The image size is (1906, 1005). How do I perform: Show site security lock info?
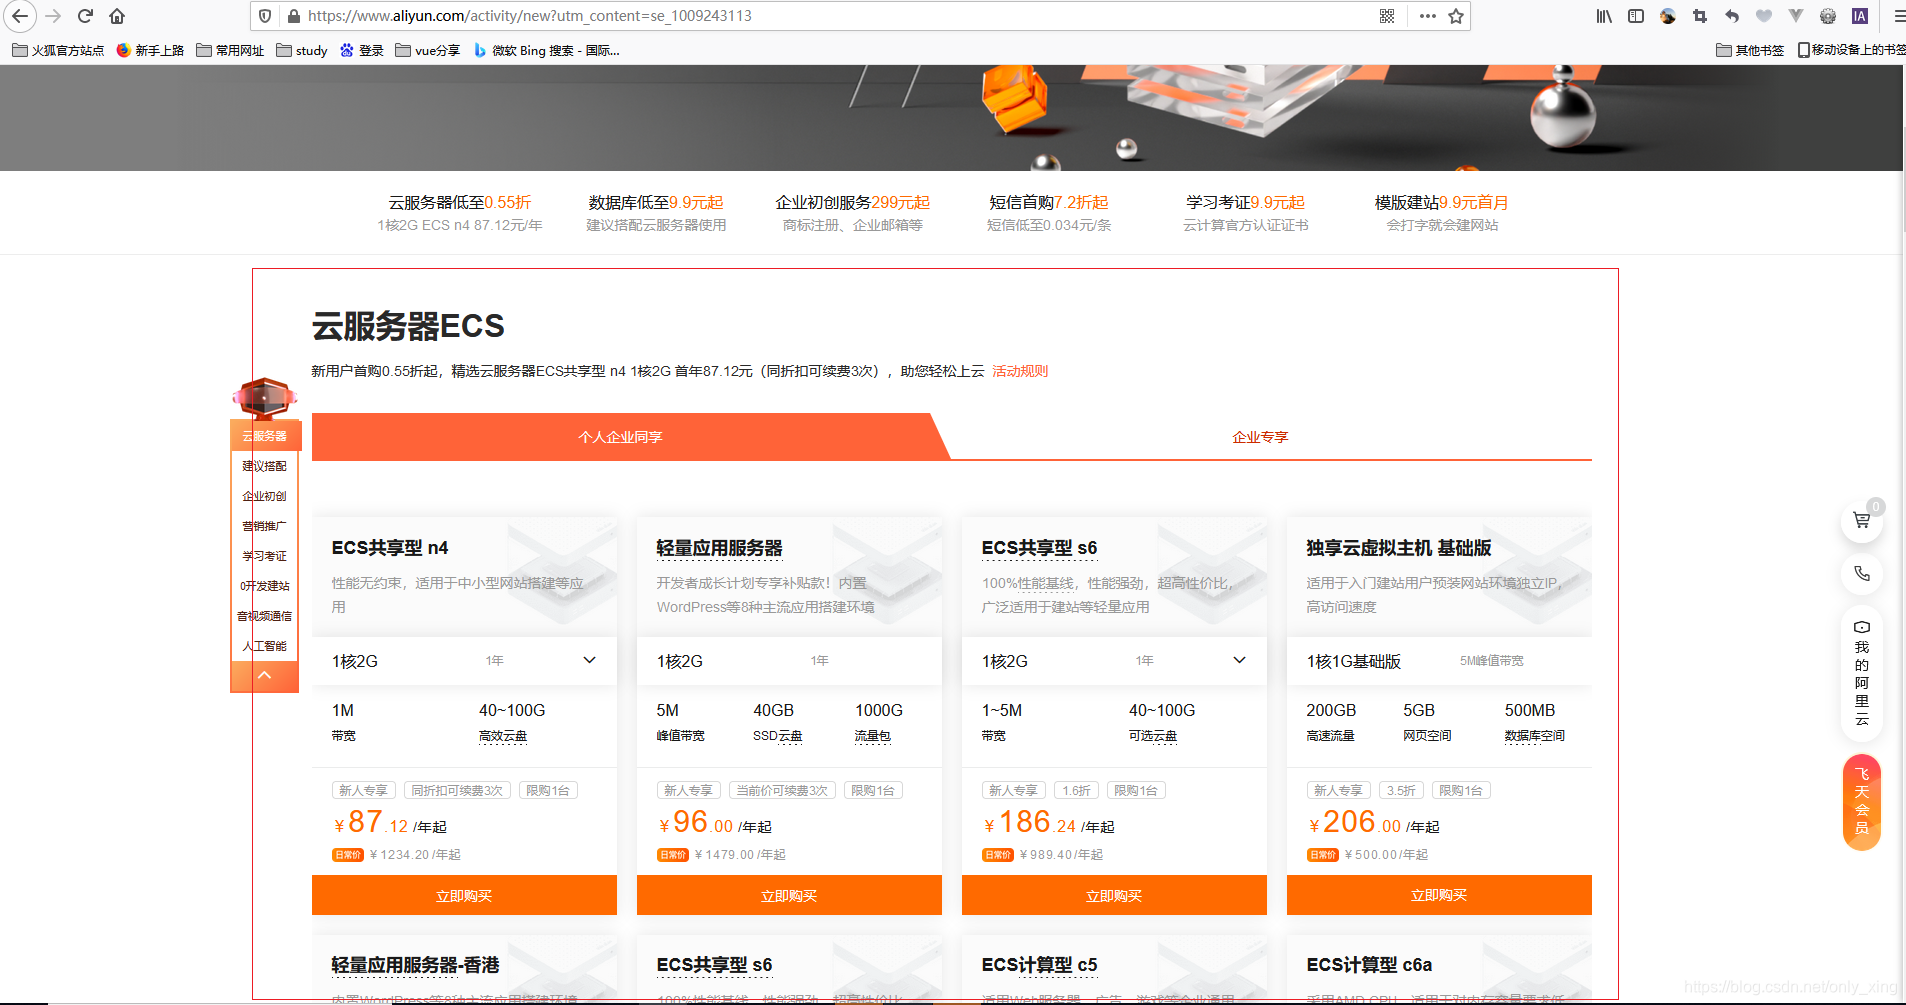(x=294, y=16)
